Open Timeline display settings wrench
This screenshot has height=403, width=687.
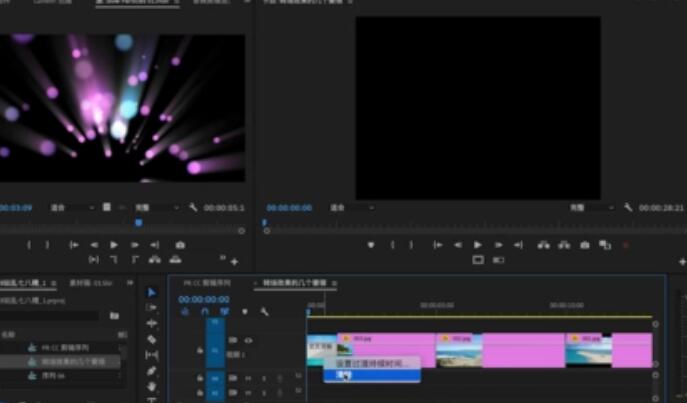pos(264,312)
